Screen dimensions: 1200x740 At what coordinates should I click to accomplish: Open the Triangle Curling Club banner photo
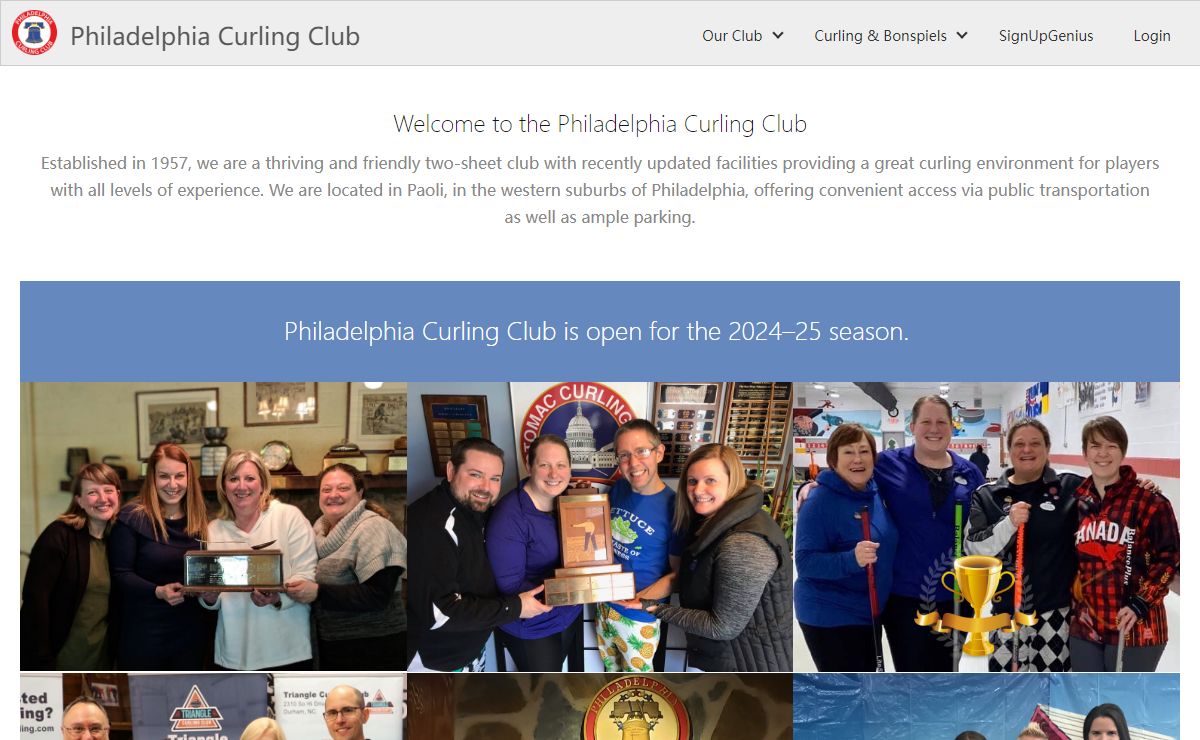213,706
